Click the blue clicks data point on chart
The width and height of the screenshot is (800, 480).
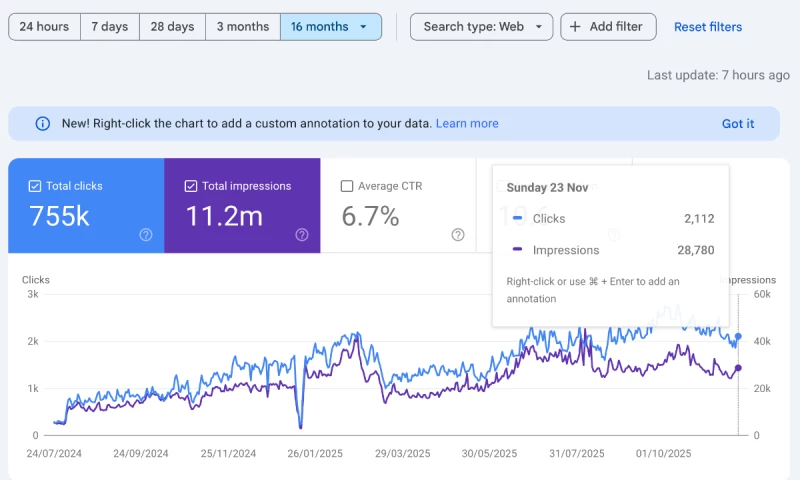pos(738,337)
